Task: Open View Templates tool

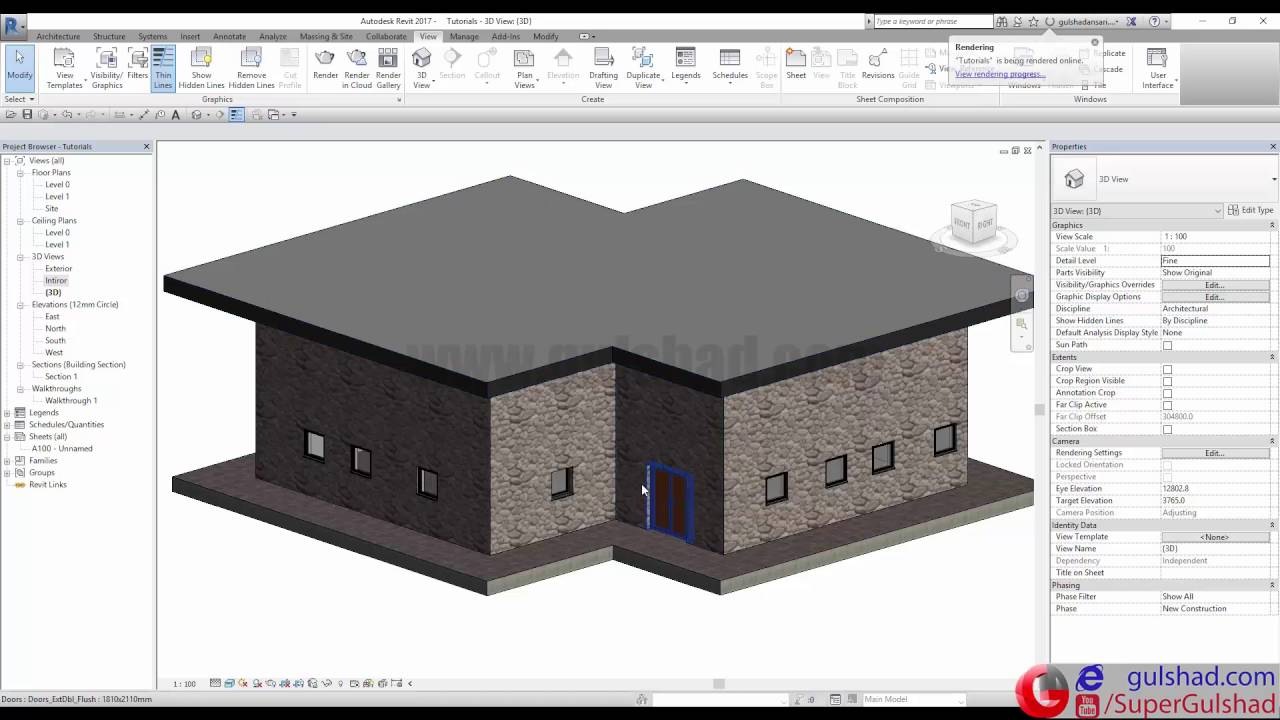Action: (64, 68)
